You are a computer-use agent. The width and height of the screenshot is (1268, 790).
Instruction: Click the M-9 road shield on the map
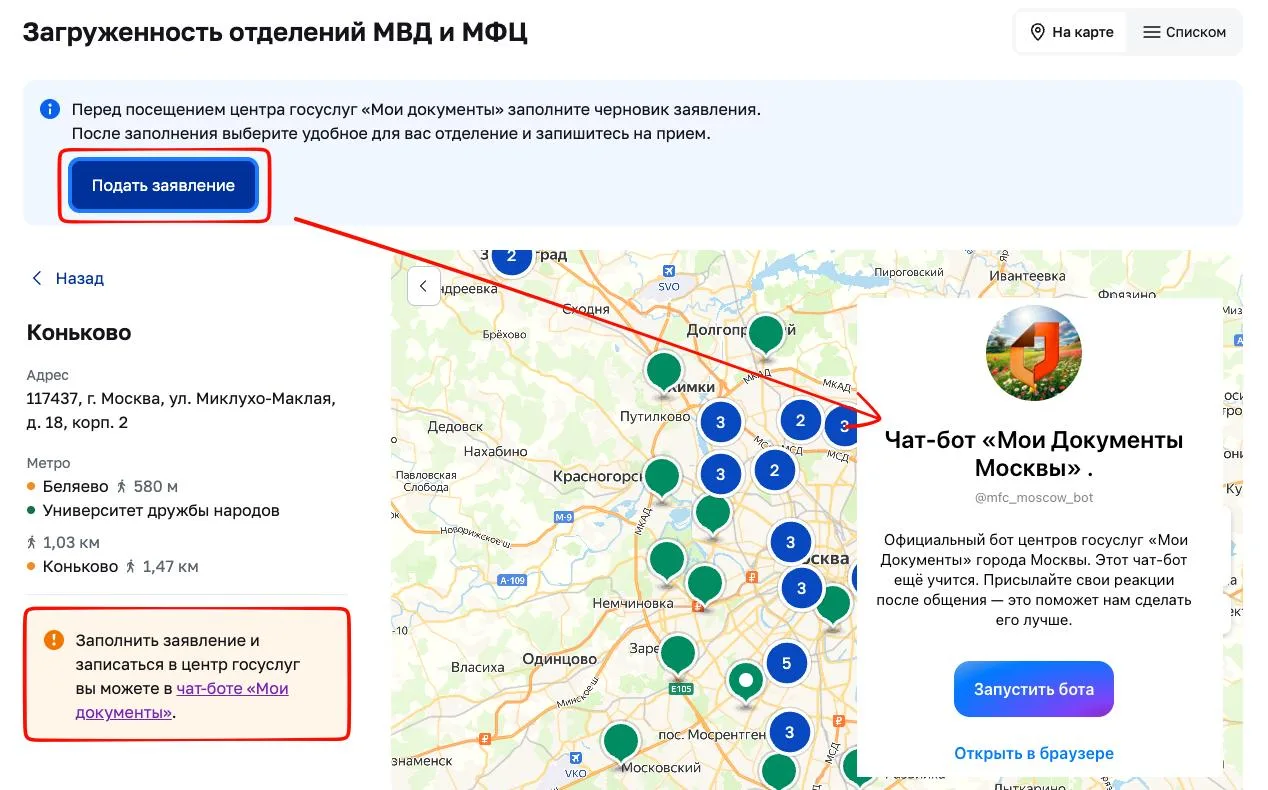click(x=563, y=516)
